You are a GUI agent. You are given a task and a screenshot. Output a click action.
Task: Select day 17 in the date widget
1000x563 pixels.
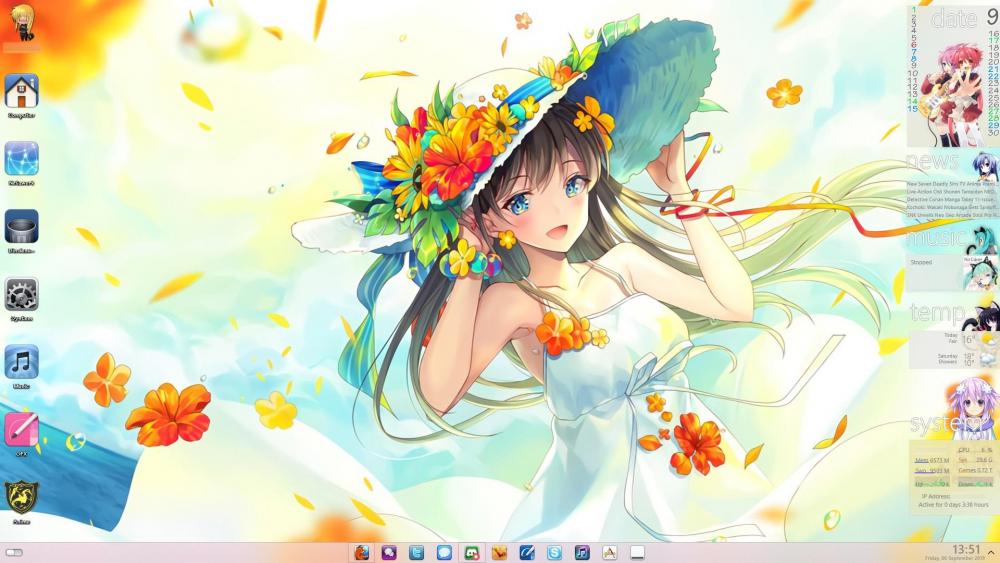[x=994, y=40]
